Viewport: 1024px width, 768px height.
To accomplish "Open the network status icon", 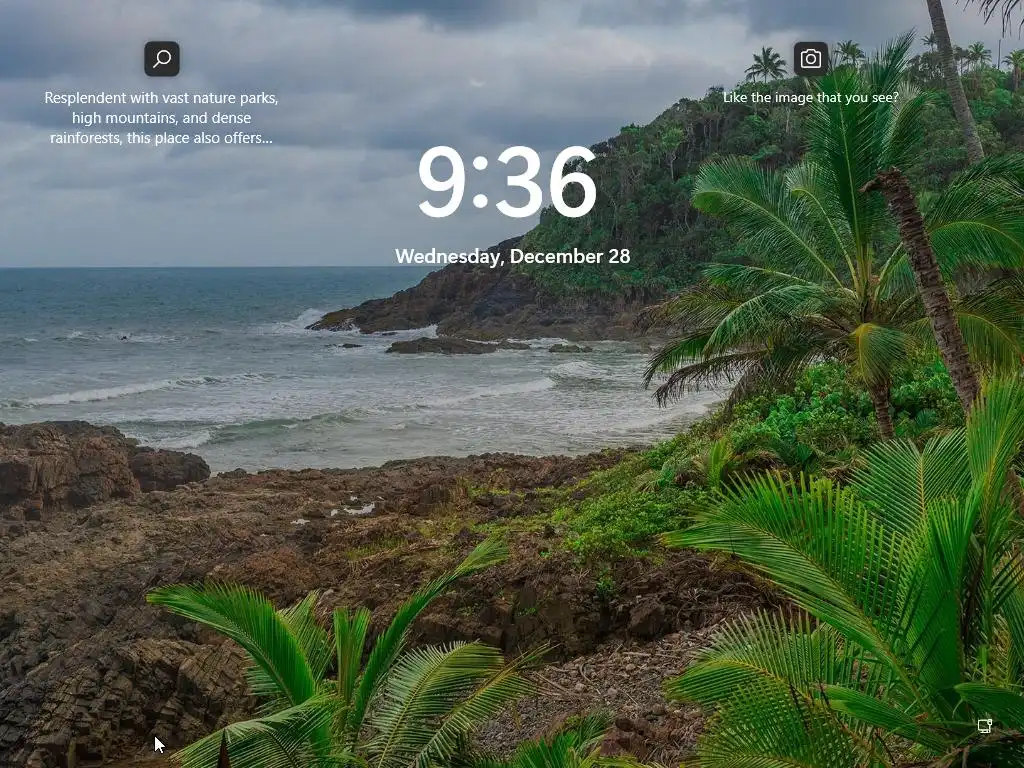I will coord(985,726).
